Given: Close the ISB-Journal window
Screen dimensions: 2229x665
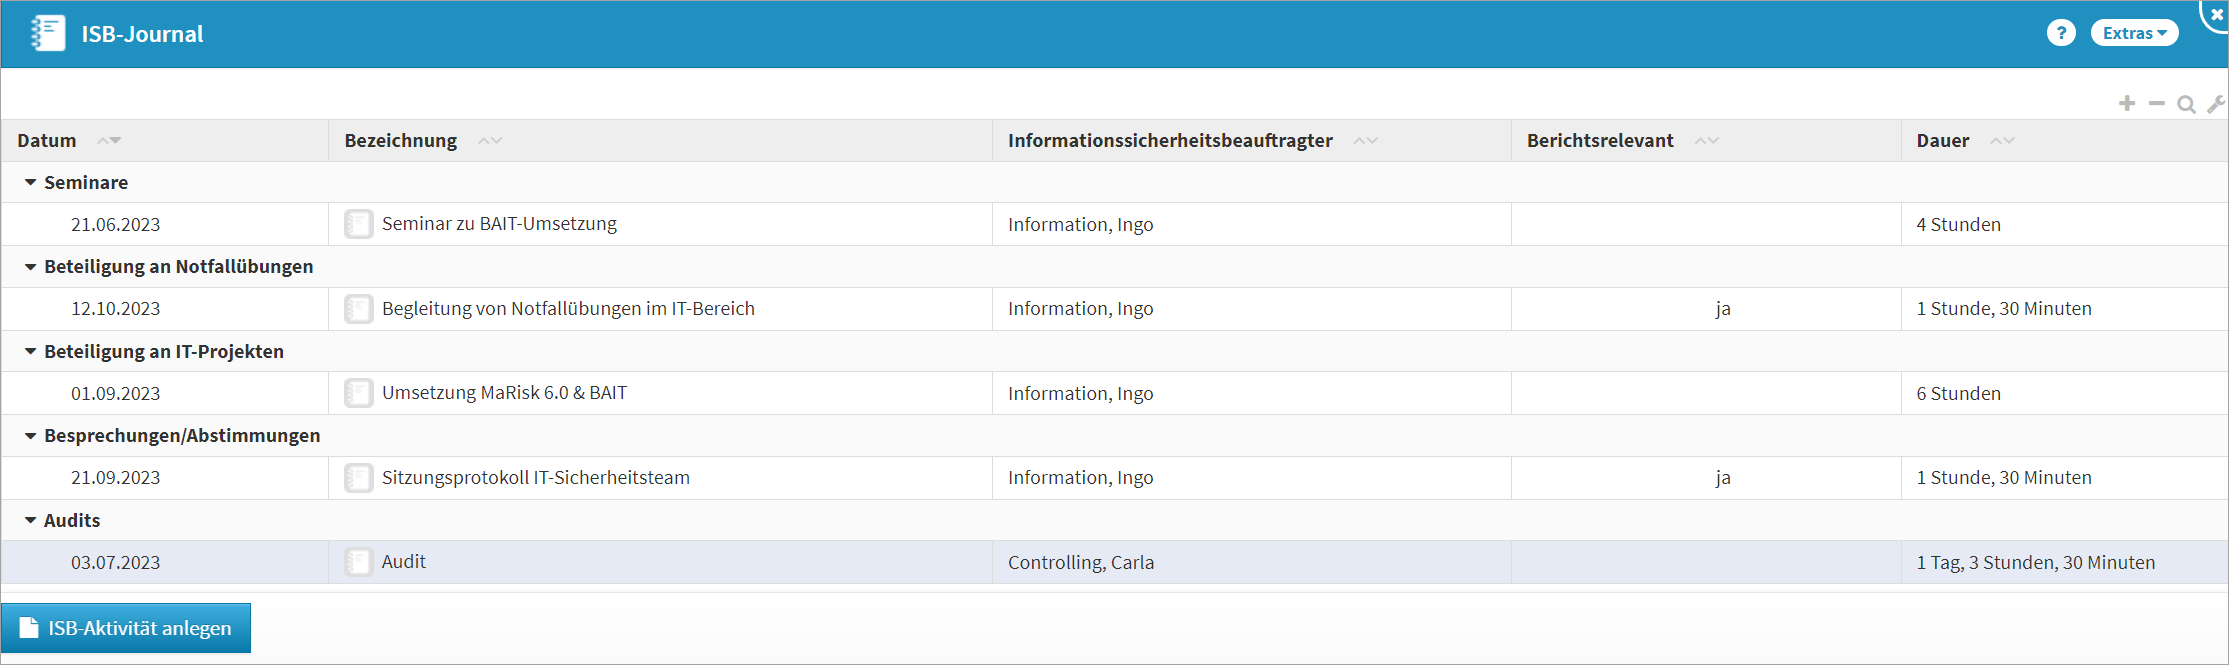Looking at the screenshot, I should coord(2216,14).
